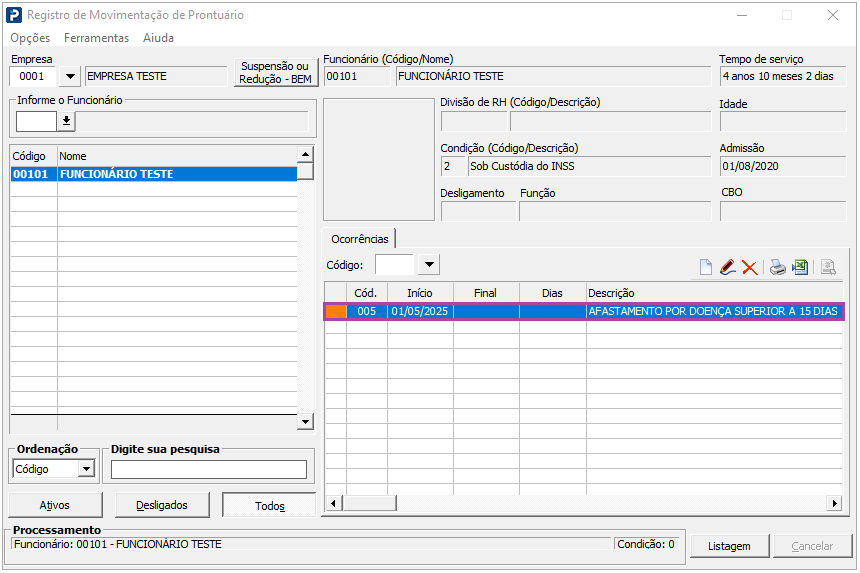Click AFASTAMENTO POR DOENÇA SUPERIOR A 15 DIAS cell
The image size is (860, 573).
(714, 311)
